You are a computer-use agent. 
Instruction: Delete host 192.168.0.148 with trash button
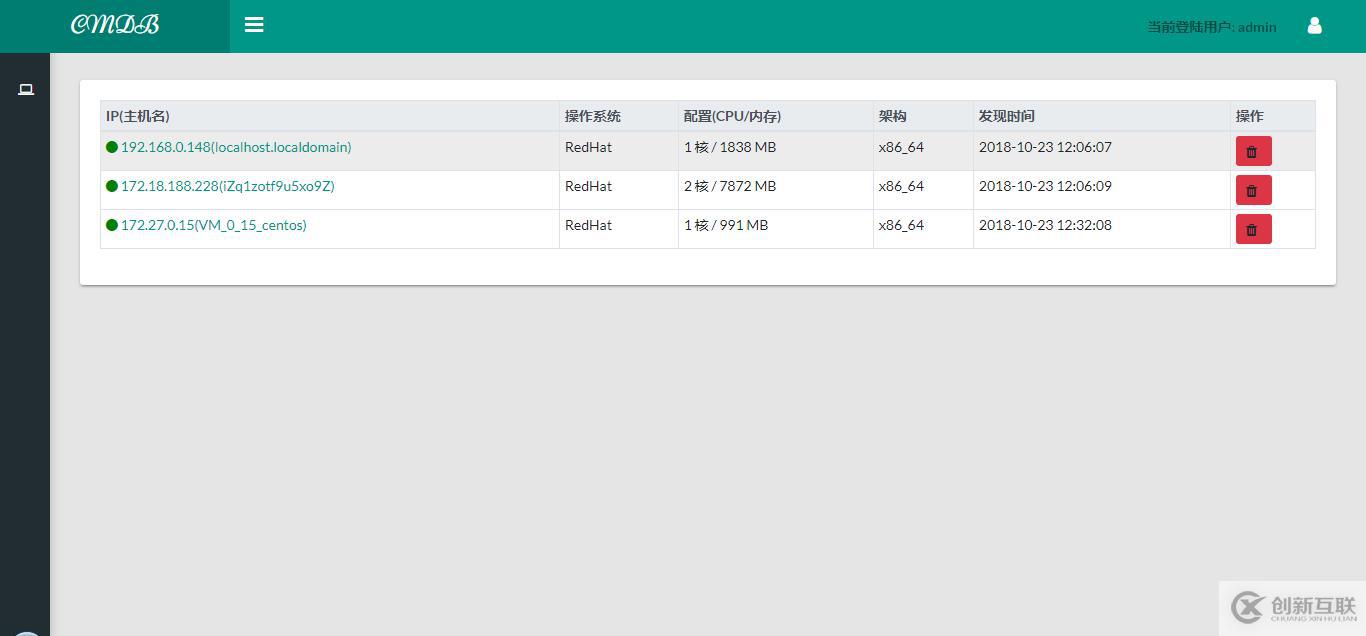[1252, 151]
